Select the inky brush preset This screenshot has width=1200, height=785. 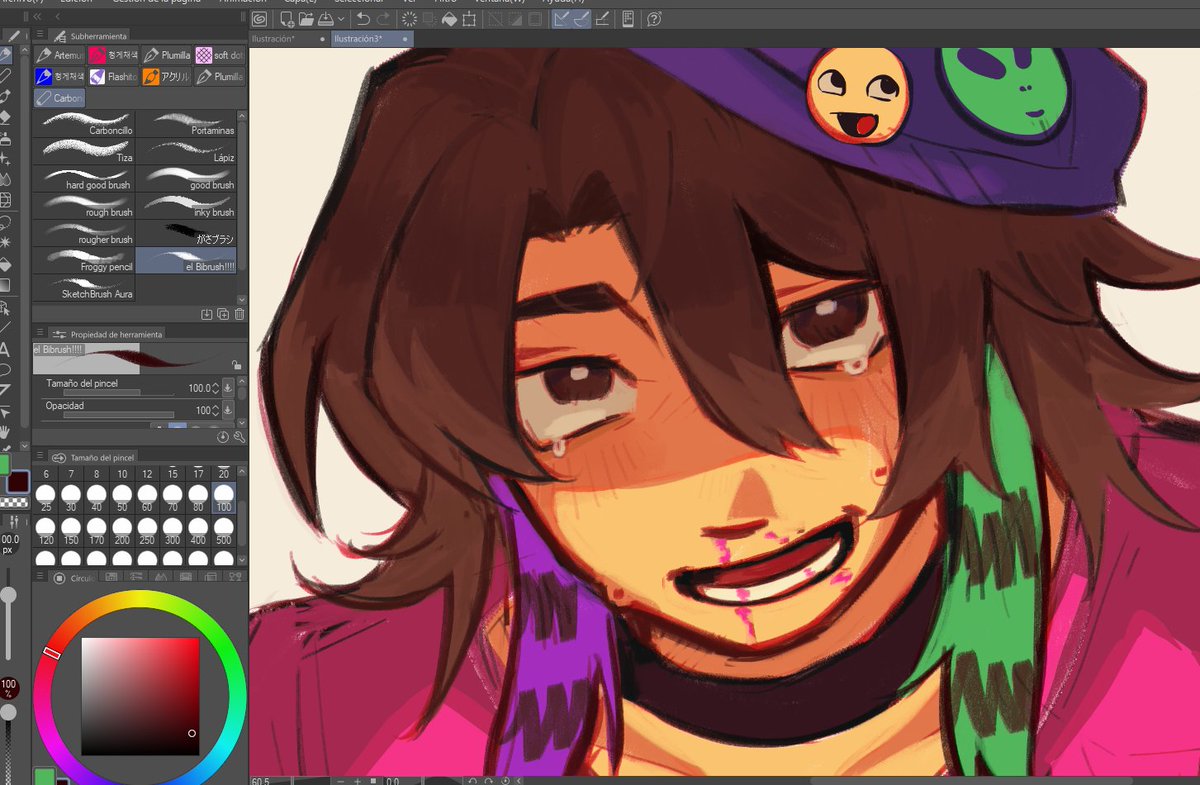187,206
